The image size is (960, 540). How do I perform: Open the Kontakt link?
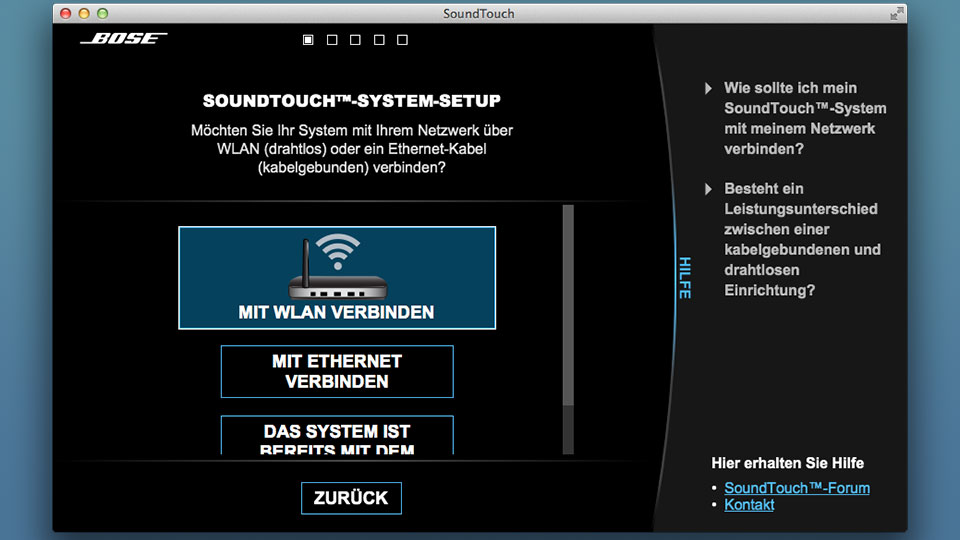(749, 505)
